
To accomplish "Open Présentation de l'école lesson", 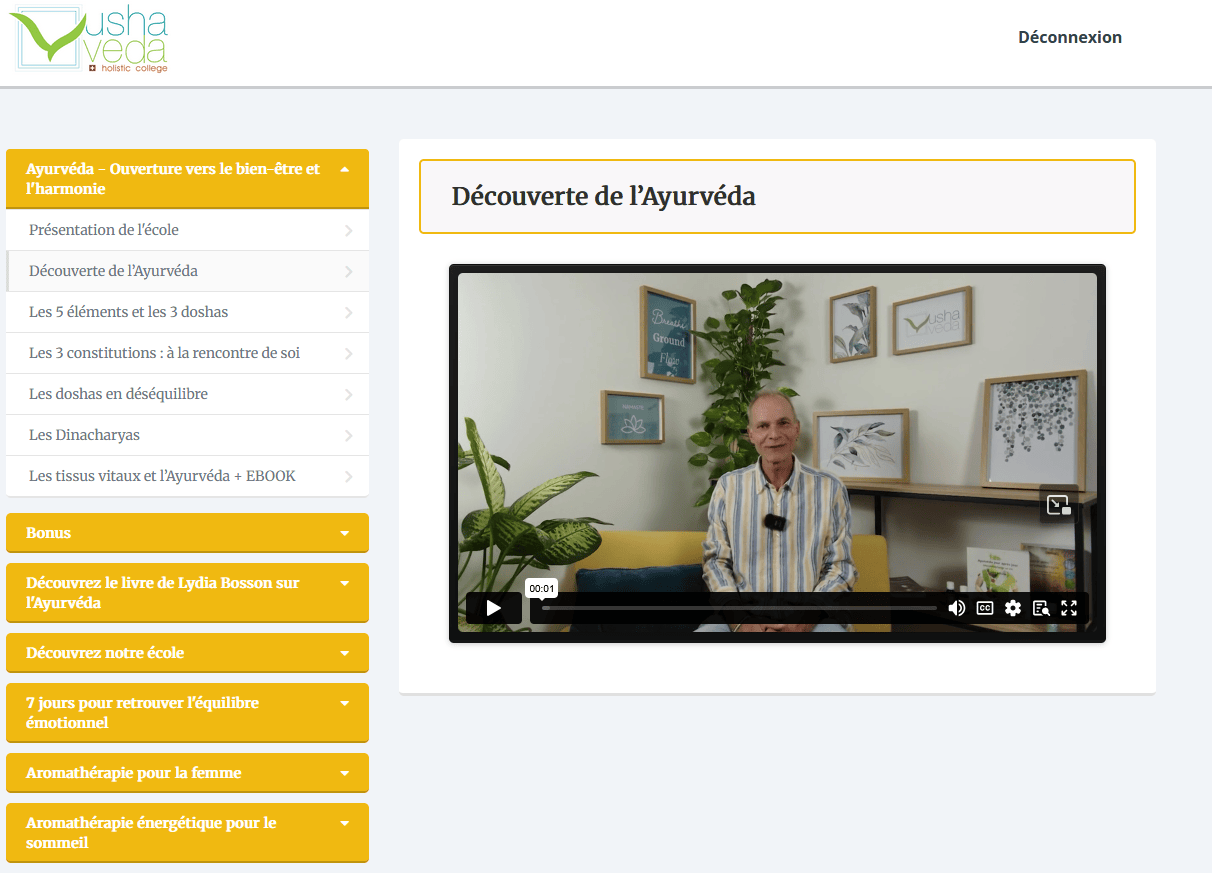I will (x=104, y=230).
